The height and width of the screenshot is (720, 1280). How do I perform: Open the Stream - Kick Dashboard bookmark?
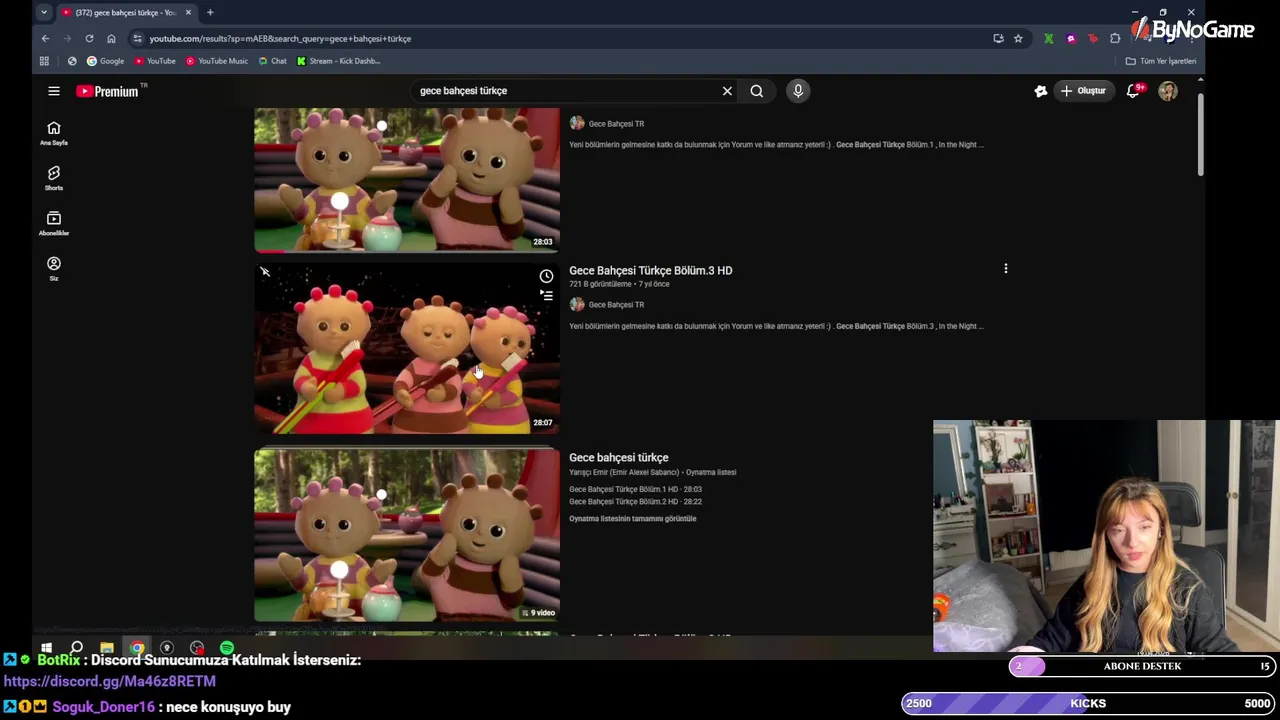(338, 61)
